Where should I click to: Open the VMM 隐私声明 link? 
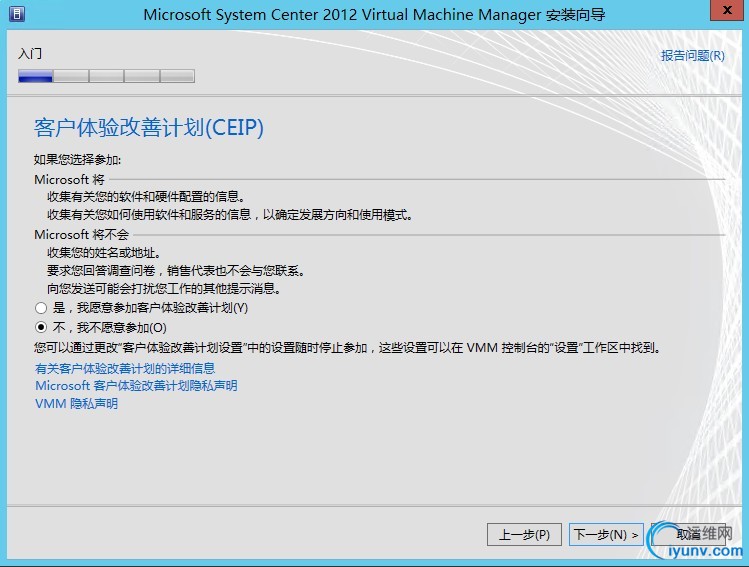pos(76,404)
